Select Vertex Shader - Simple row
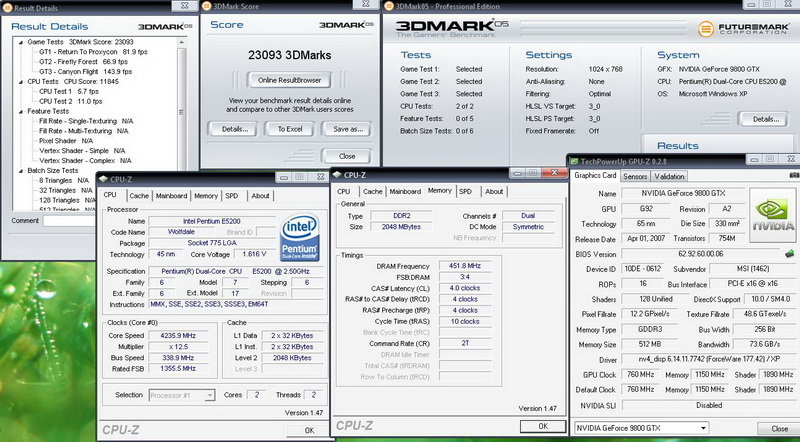The image size is (800, 442). click(82, 151)
